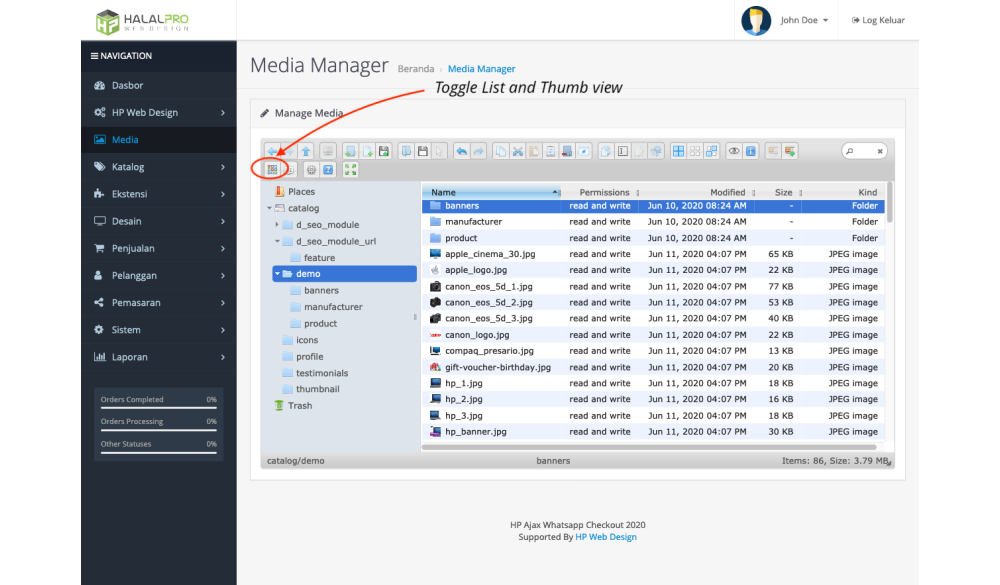Screen dimensions: 1000x585
Task: Click the Undo arrow in toolbar
Action: coord(461,151)
